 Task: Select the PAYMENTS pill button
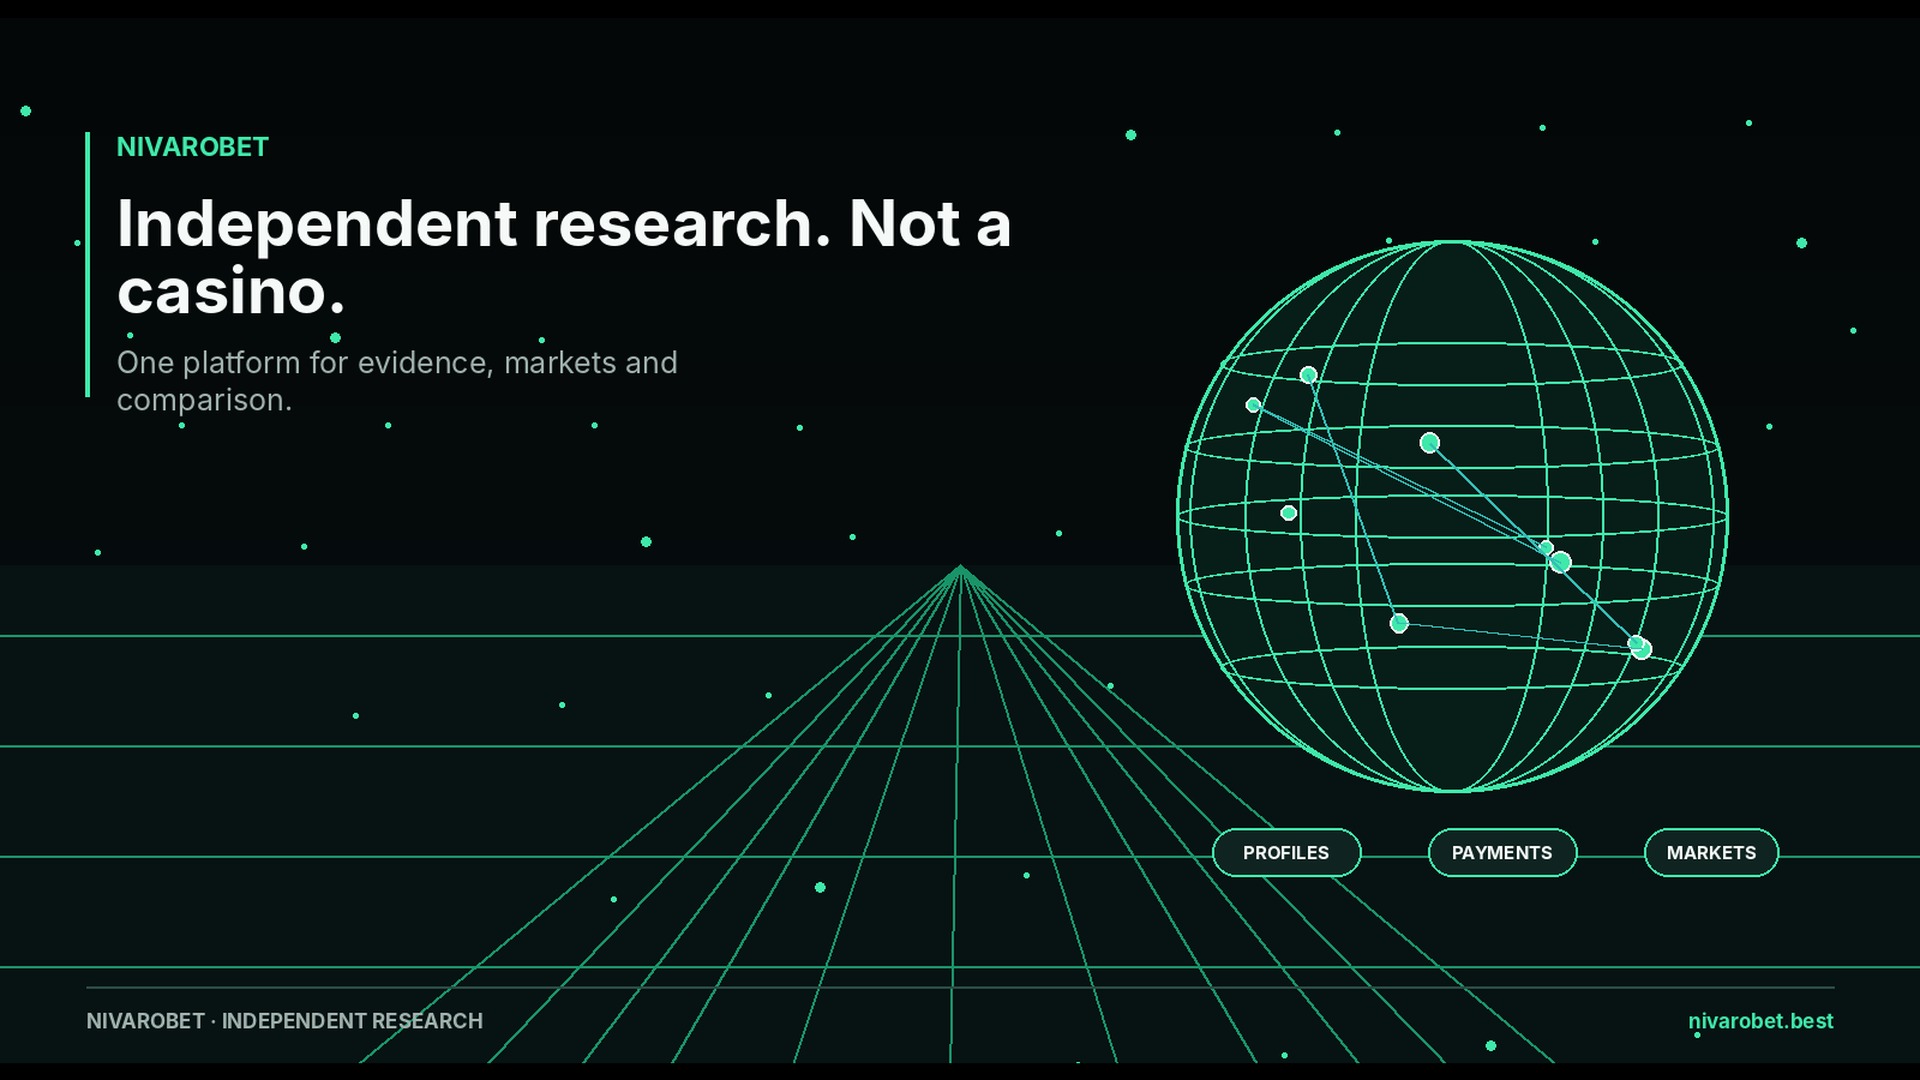[x=1502, y=853]
